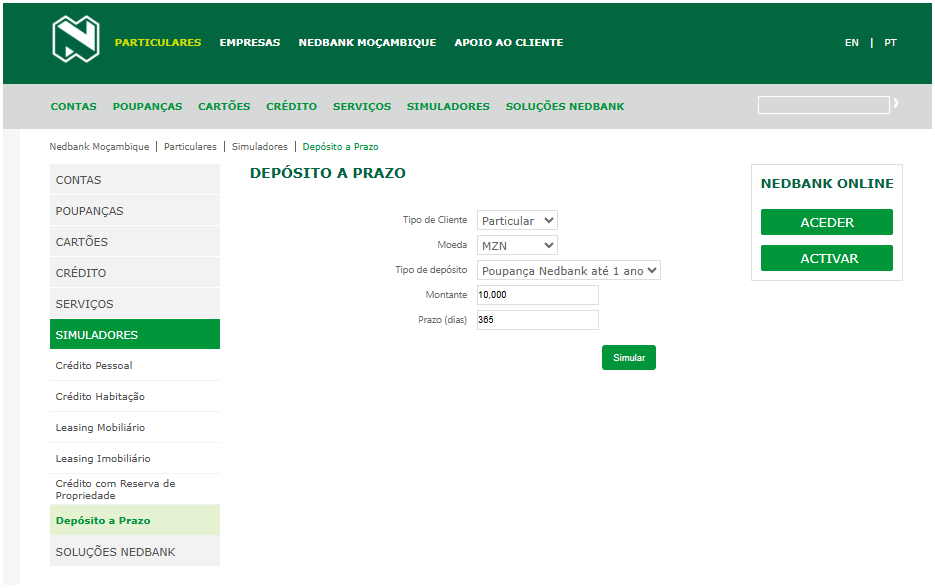
Task: Open the Moeda currency dropdown
Action: (x=517, y=246)
